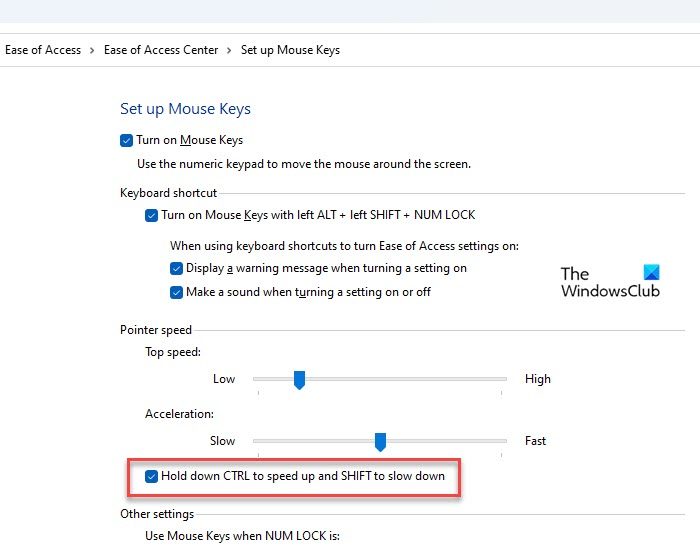Click the Pointer speed section label
The image size is (700, 550).
[156, 330]
